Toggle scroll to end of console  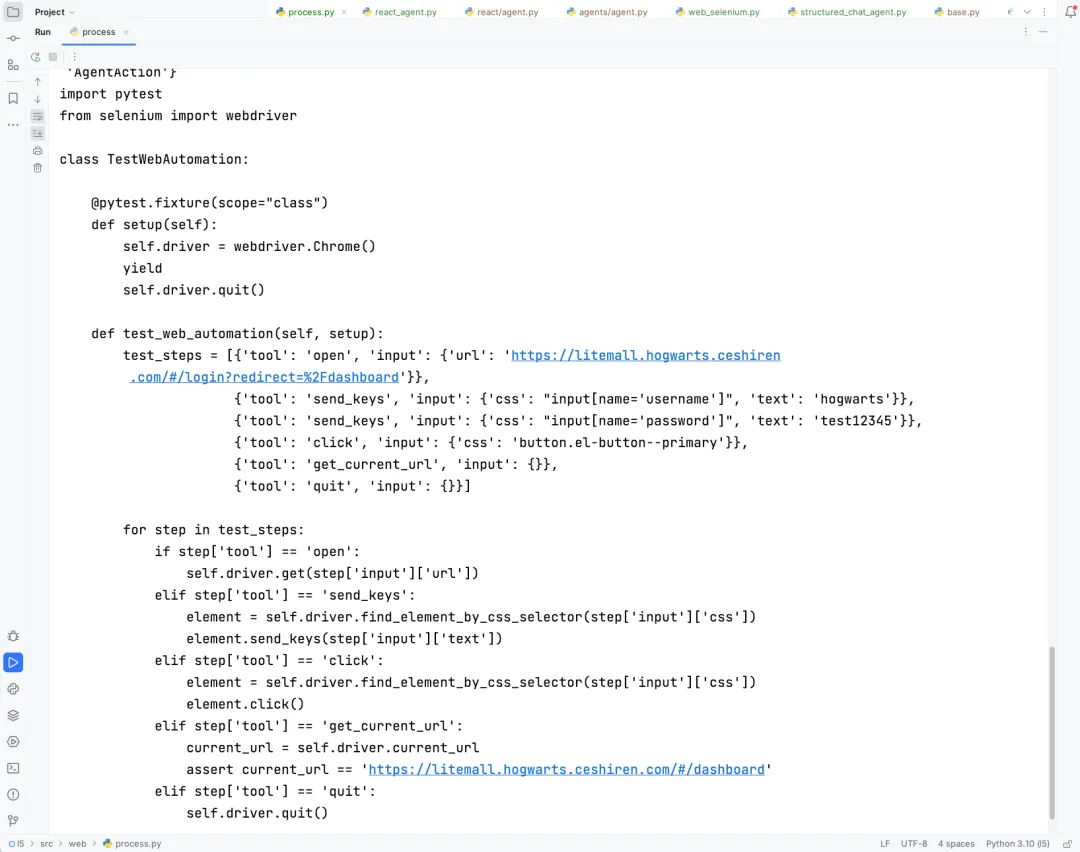click(x=38, y=134)
